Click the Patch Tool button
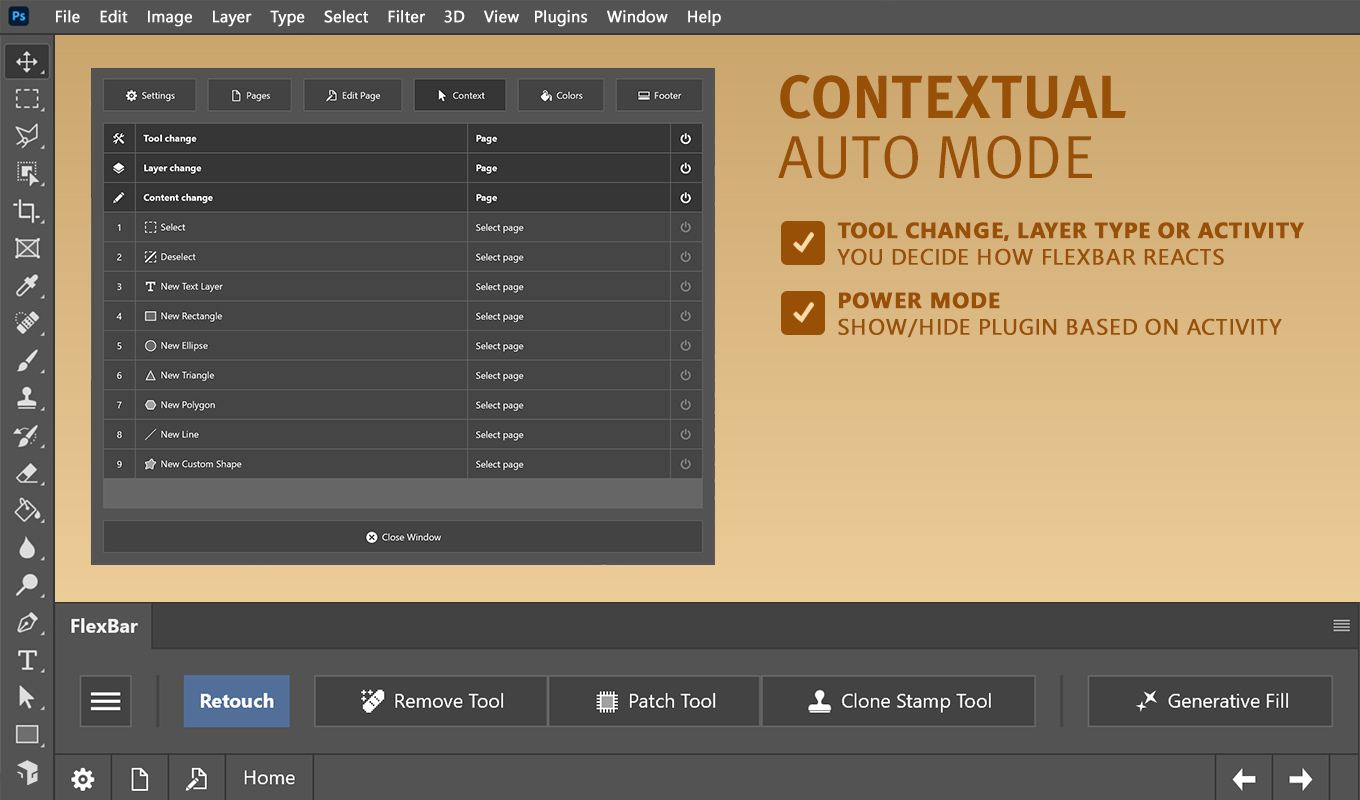The height and width of the screenshot is (800, 1360). (x=655, y=701)
